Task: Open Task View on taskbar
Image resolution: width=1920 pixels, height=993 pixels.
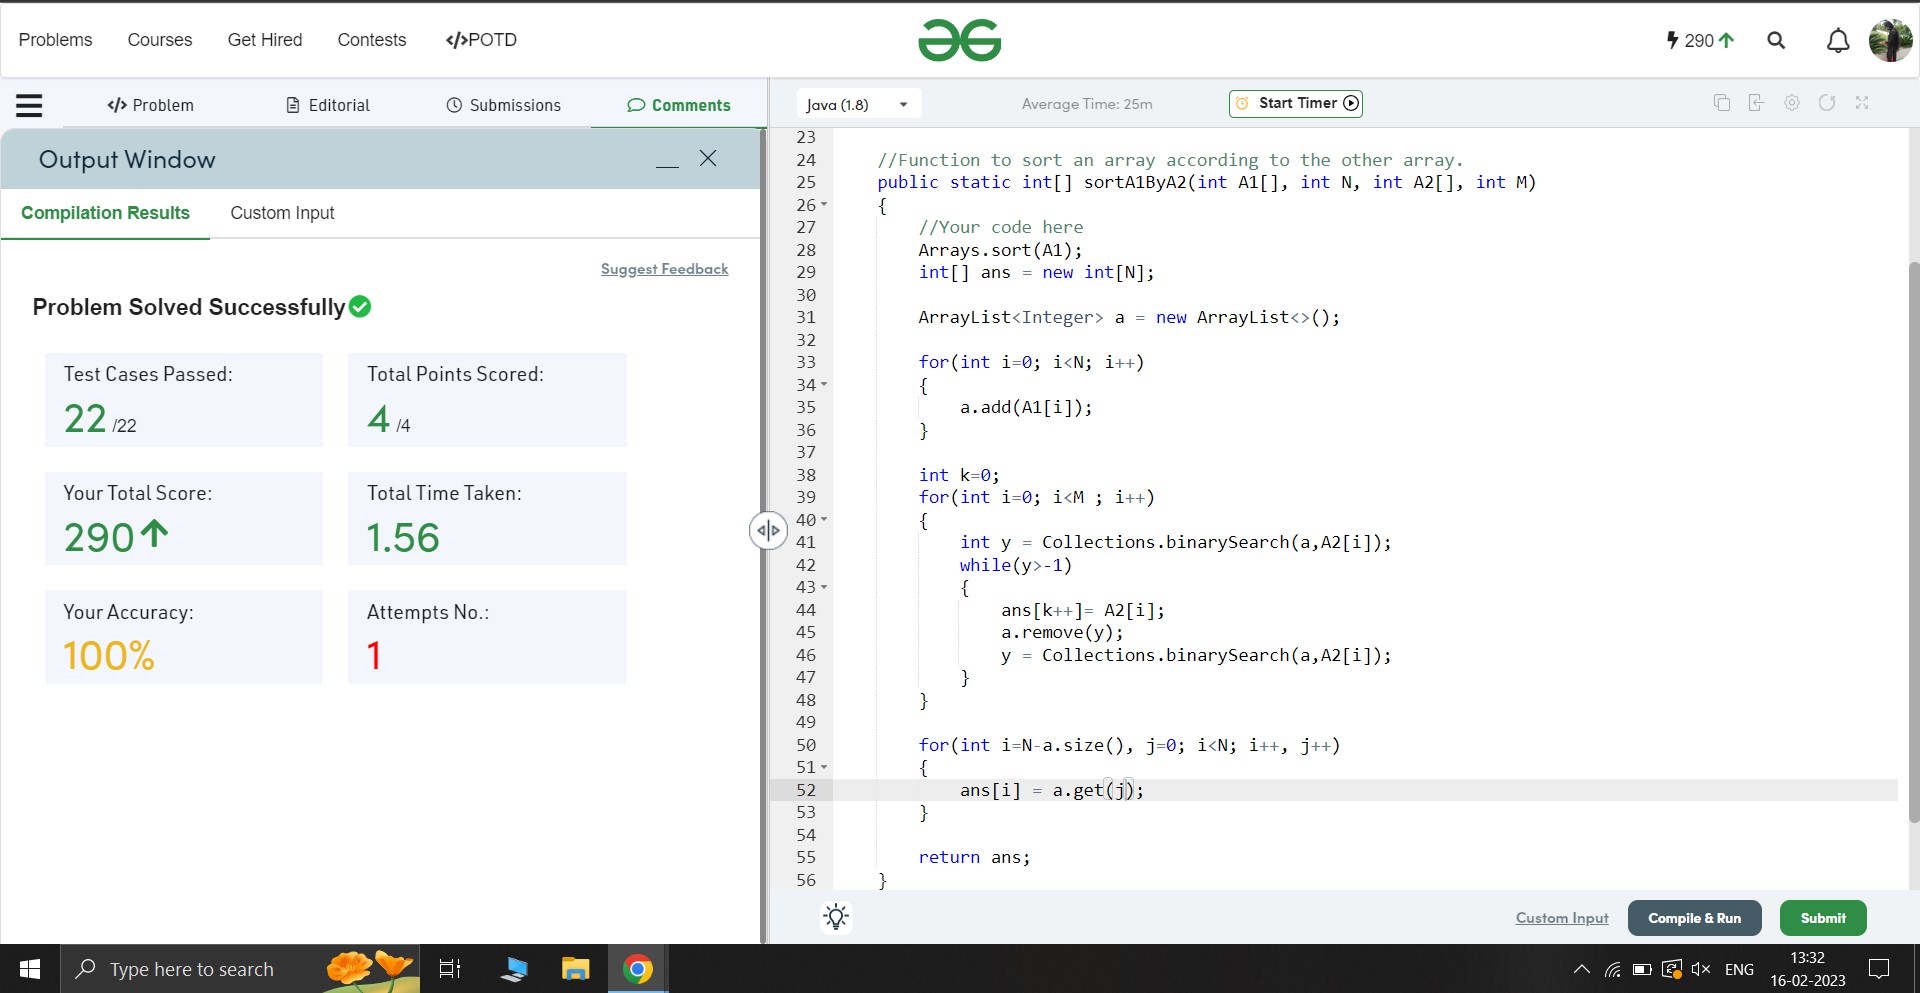Action: coord(450,969)
